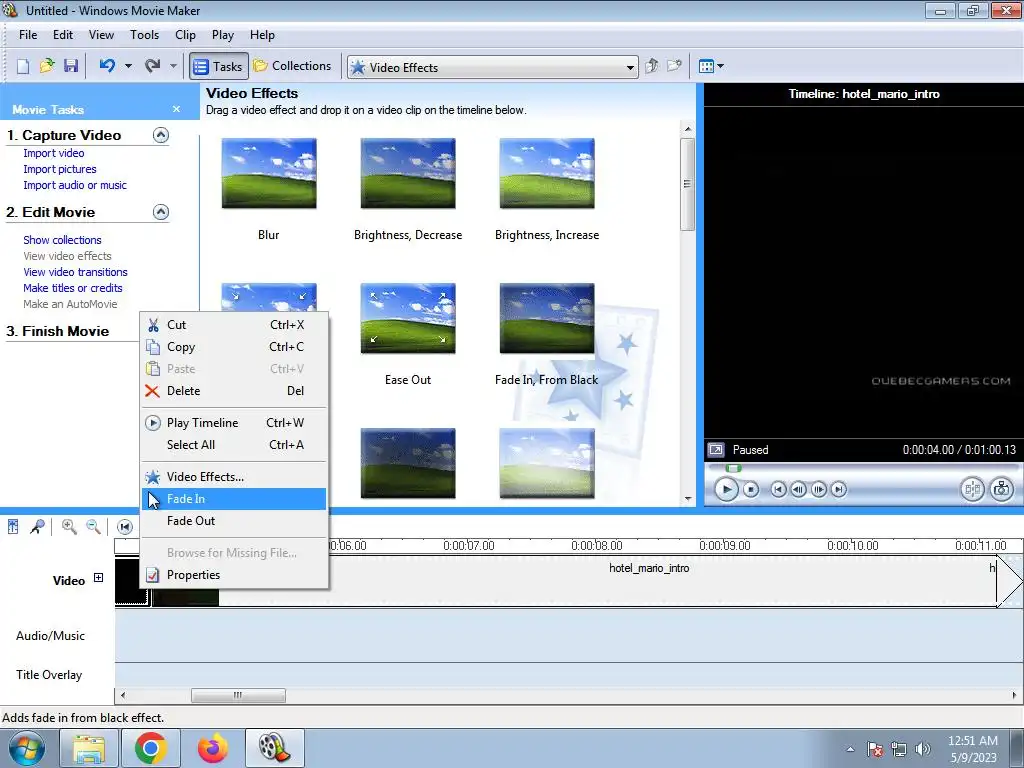
Task: Click the timeline horizontal scrollbar thumb
Action: click(238, 696)
